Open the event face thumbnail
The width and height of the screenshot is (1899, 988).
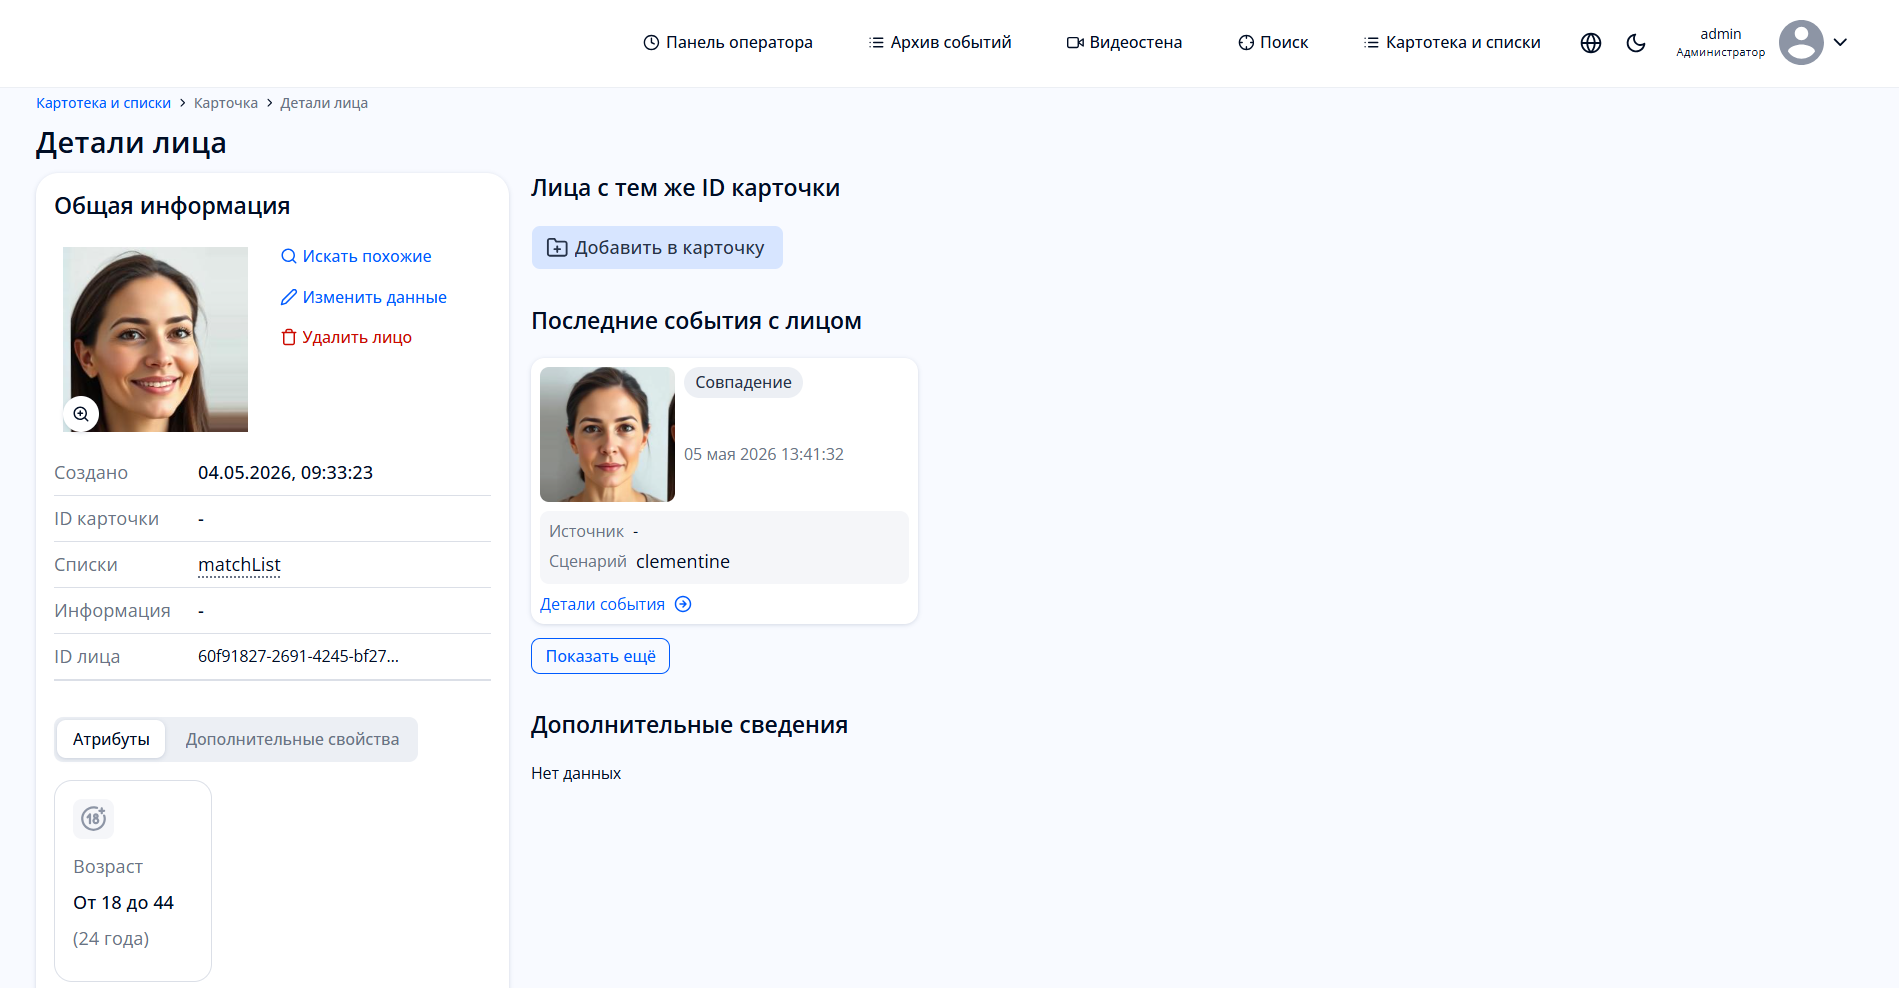click(x=607, y=434)
